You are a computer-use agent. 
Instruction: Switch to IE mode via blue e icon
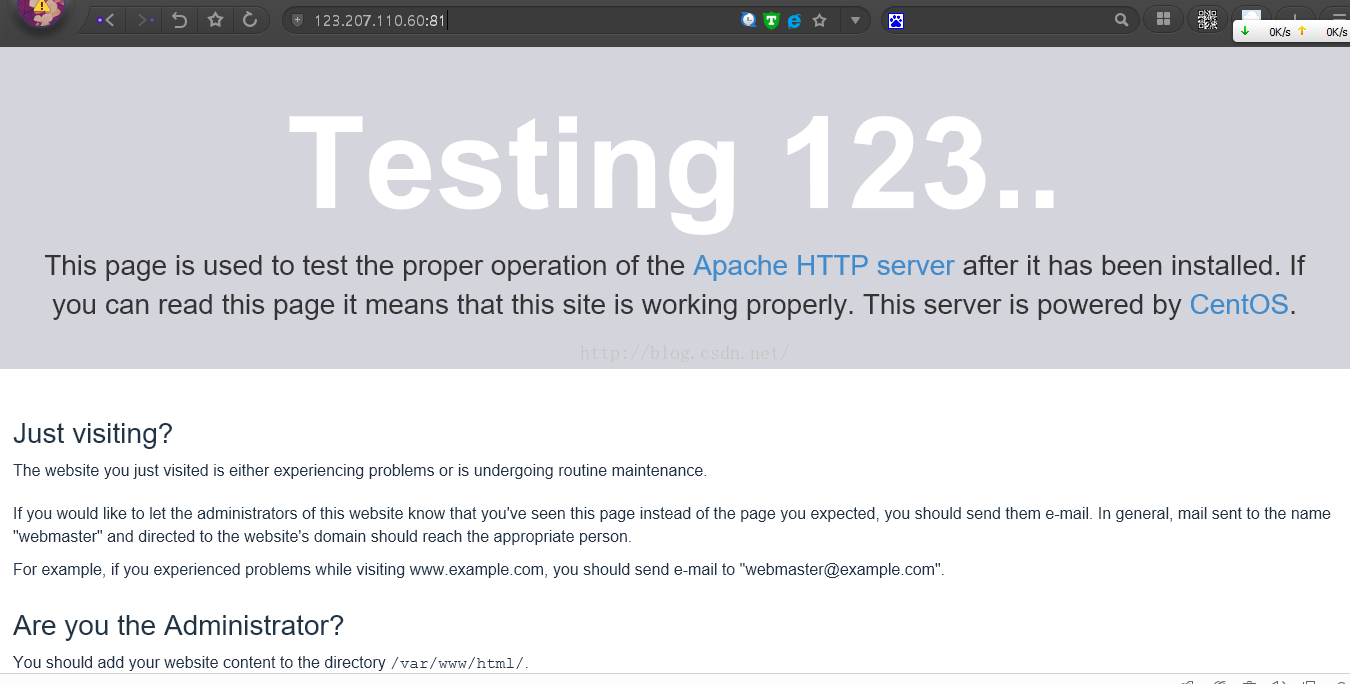click(795, 20)
